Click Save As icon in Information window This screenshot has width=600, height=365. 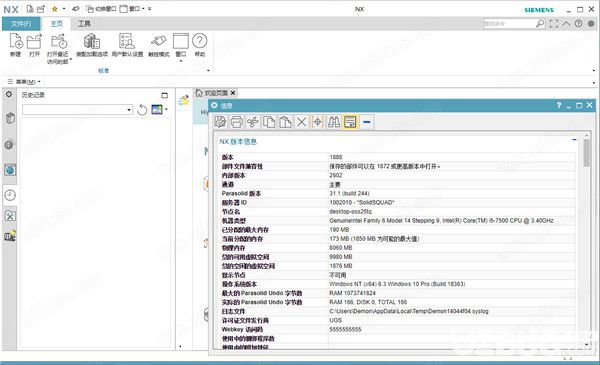click(220, 122)
